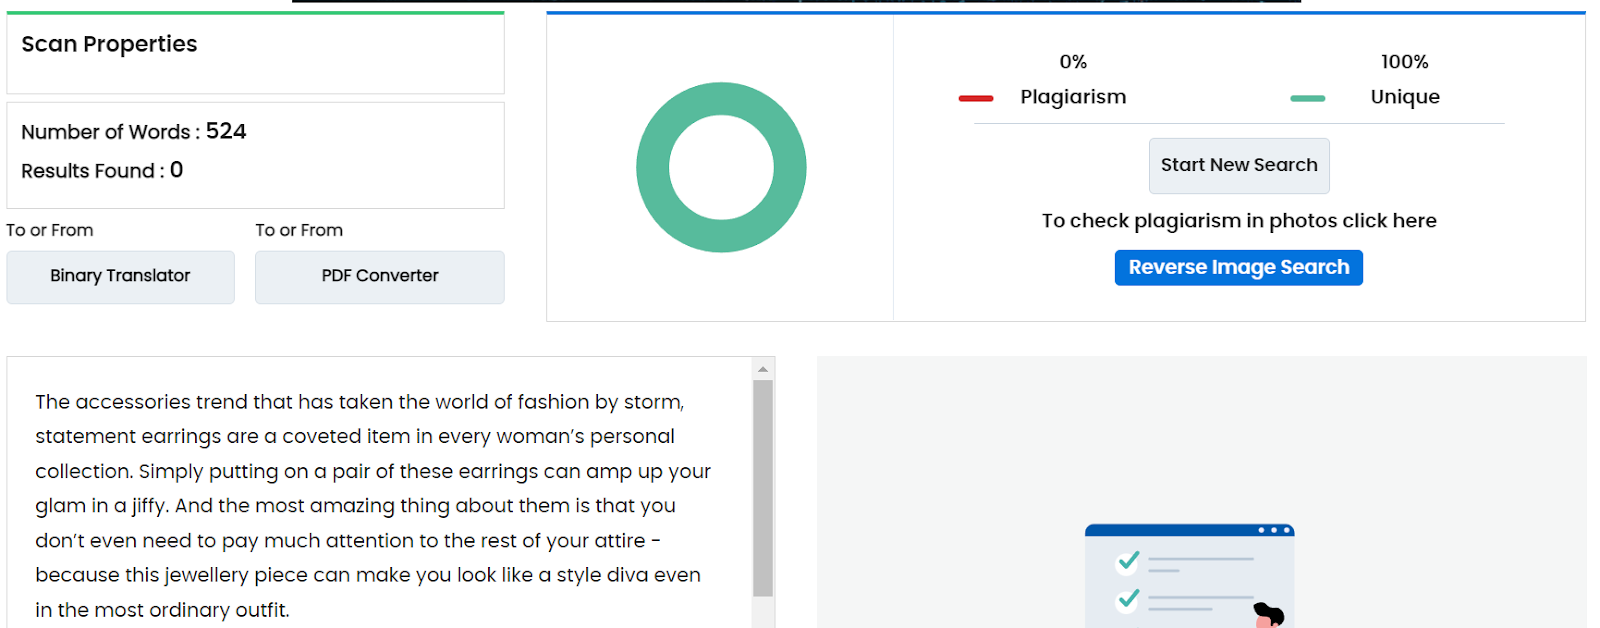The height and width of the screenshot is (628, 1600).
Task: Click the green Unique legend marker
Action: point(1307,98)
